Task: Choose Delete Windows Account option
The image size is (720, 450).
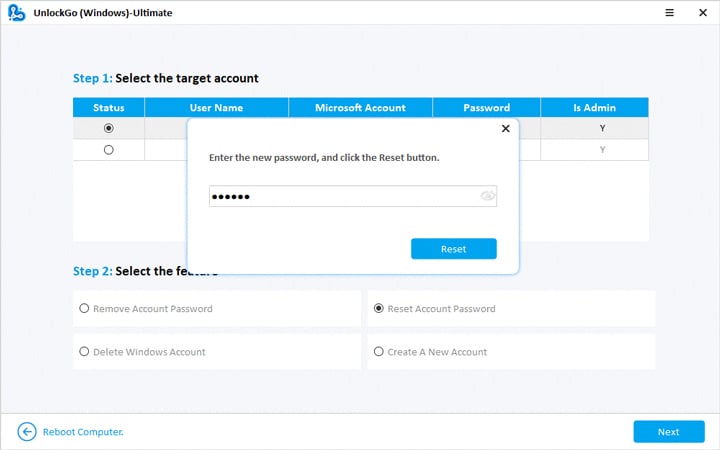Action: [84, 352]
